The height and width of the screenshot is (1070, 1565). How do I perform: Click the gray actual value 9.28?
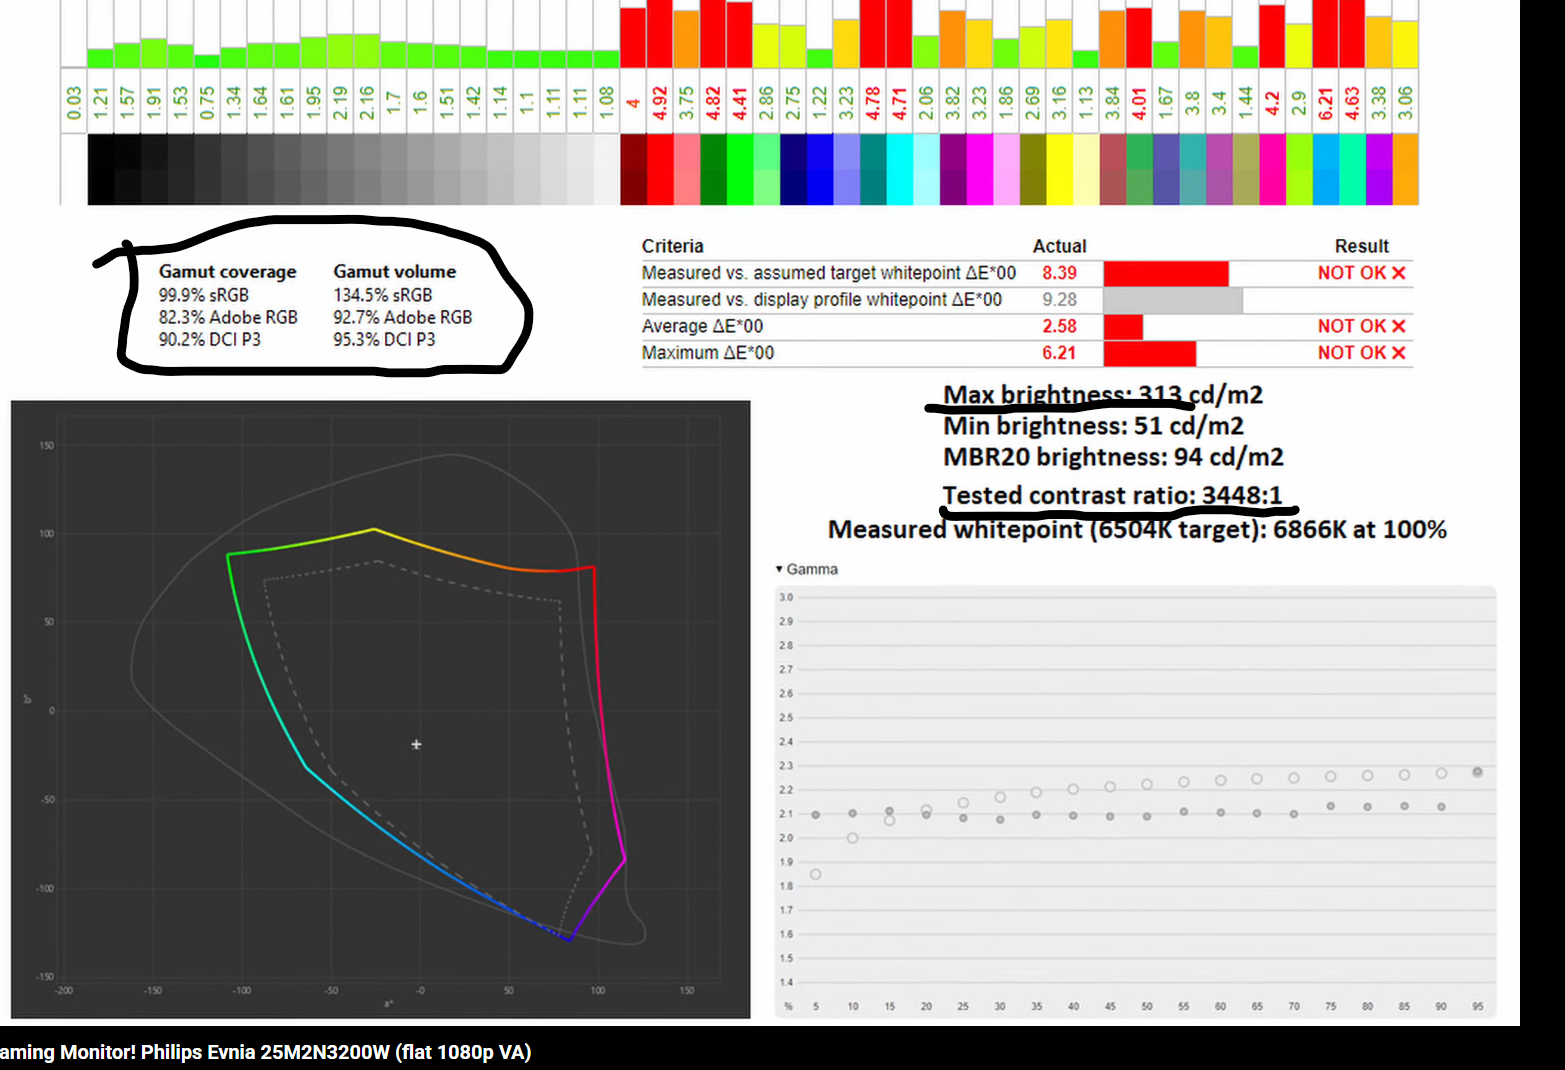(1059, 299)
